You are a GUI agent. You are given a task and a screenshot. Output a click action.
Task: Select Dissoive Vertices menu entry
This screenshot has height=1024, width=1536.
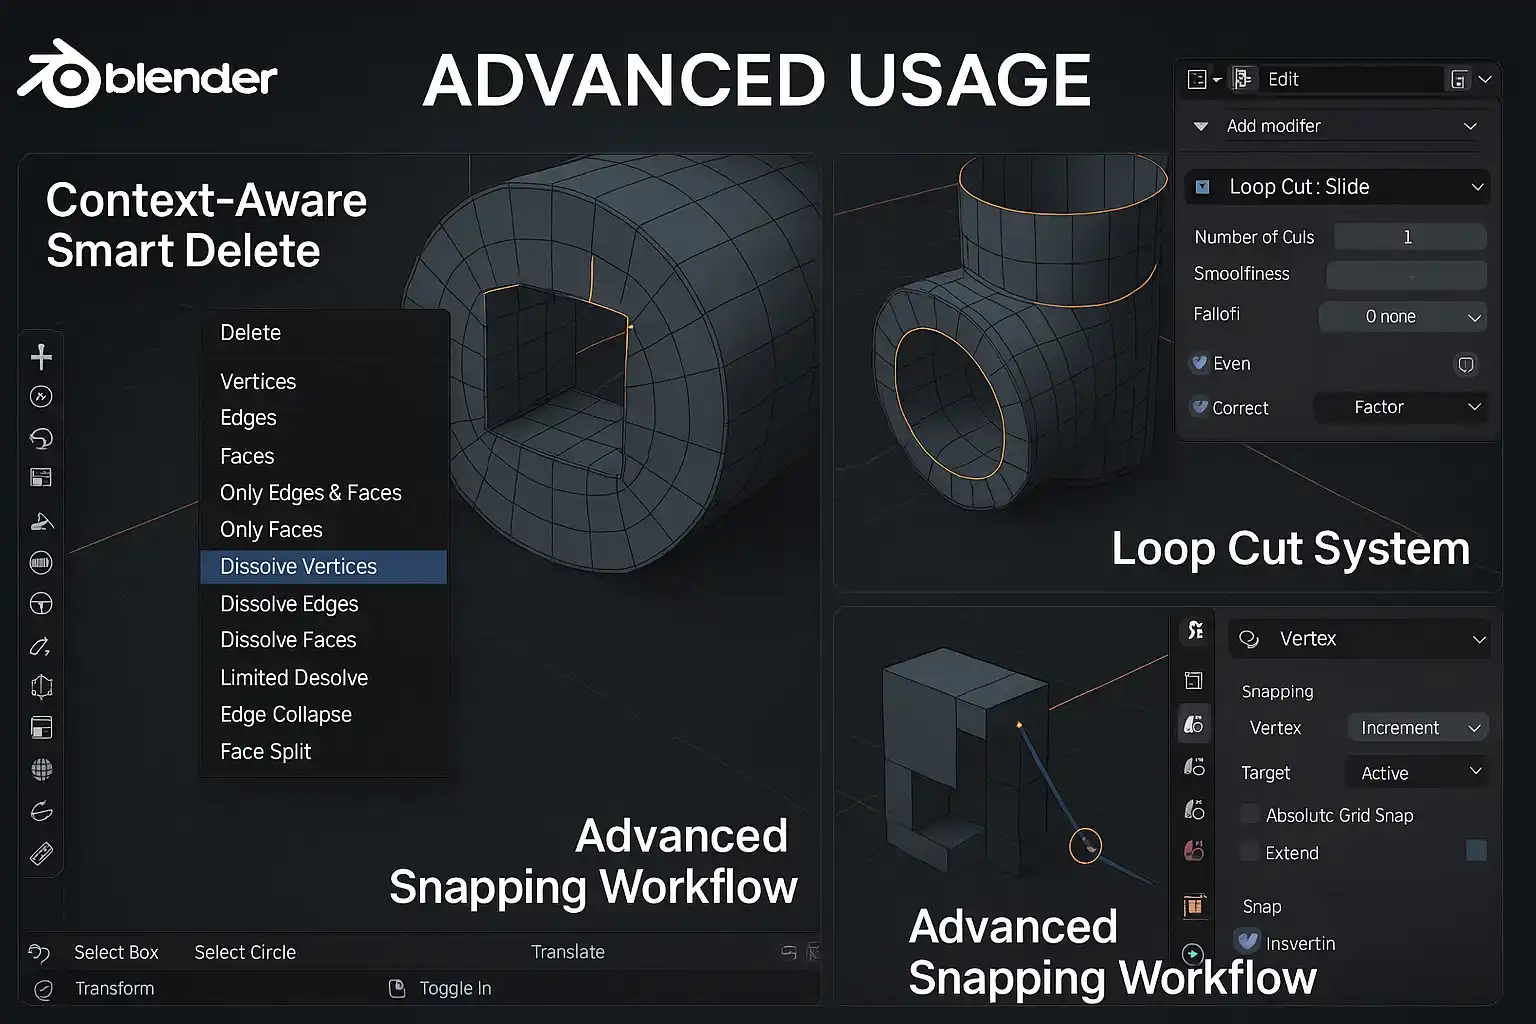coord(324,567)
